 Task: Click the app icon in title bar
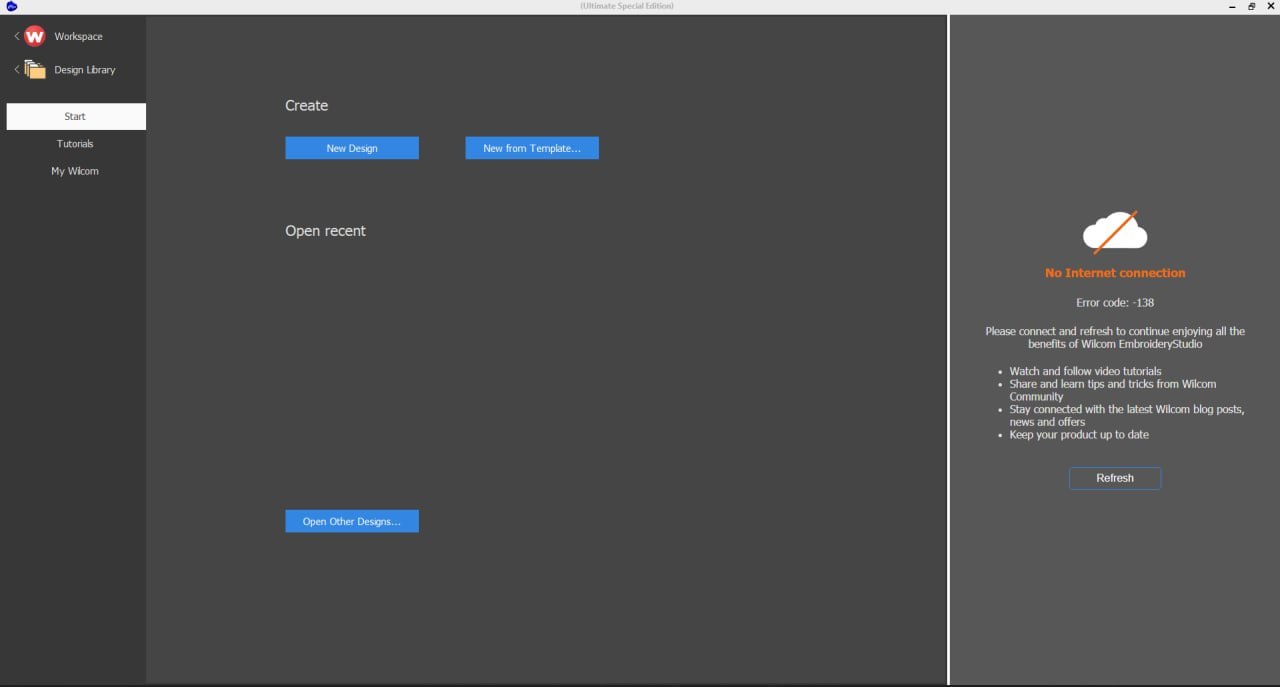pyautogui.click(x=11, y=6)
